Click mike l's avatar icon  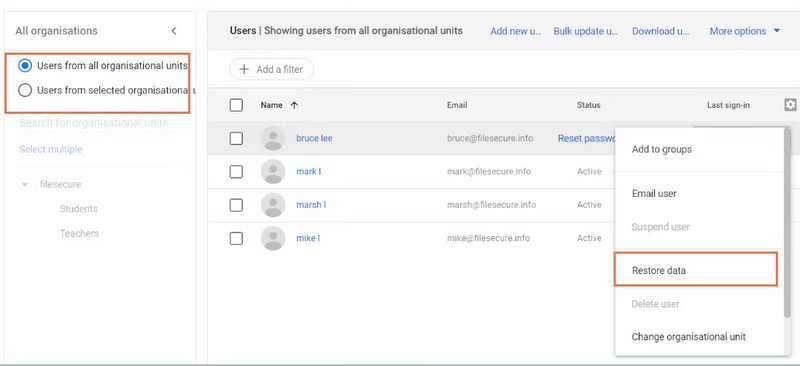coord(273,238)
